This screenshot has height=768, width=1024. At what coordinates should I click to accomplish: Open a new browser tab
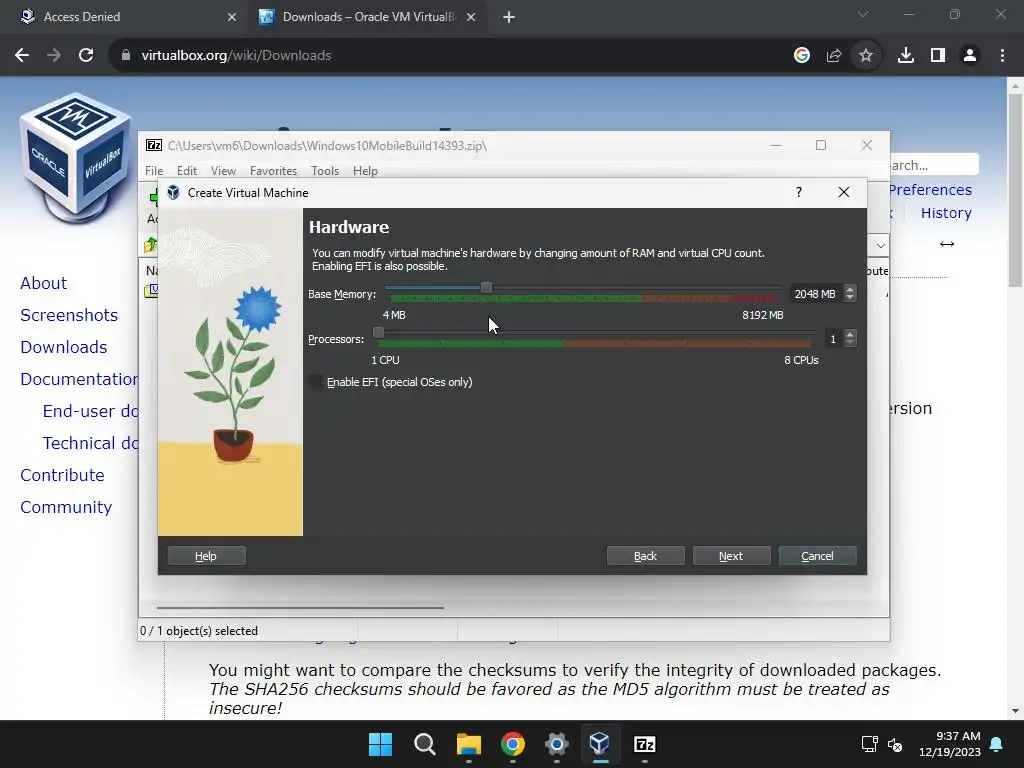[x=509, y=17]
